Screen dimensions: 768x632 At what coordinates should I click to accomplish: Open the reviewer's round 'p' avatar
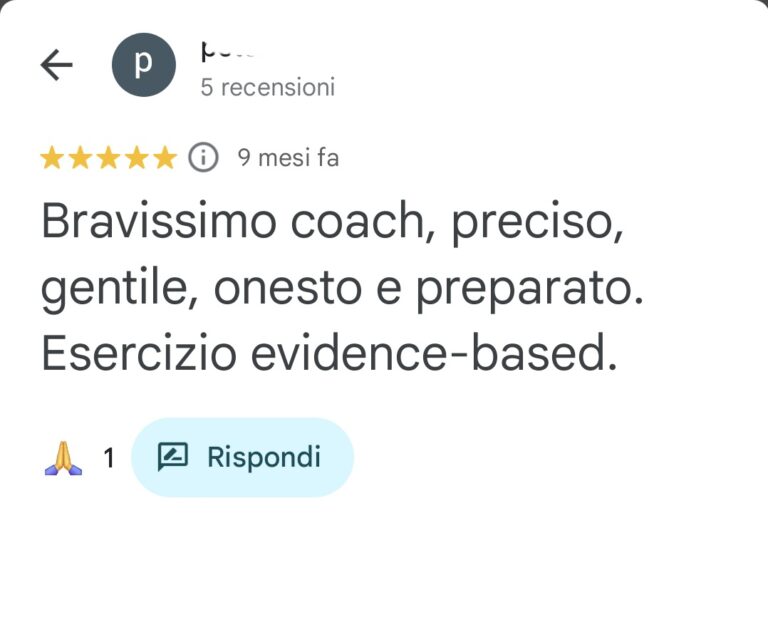[144, 64]
